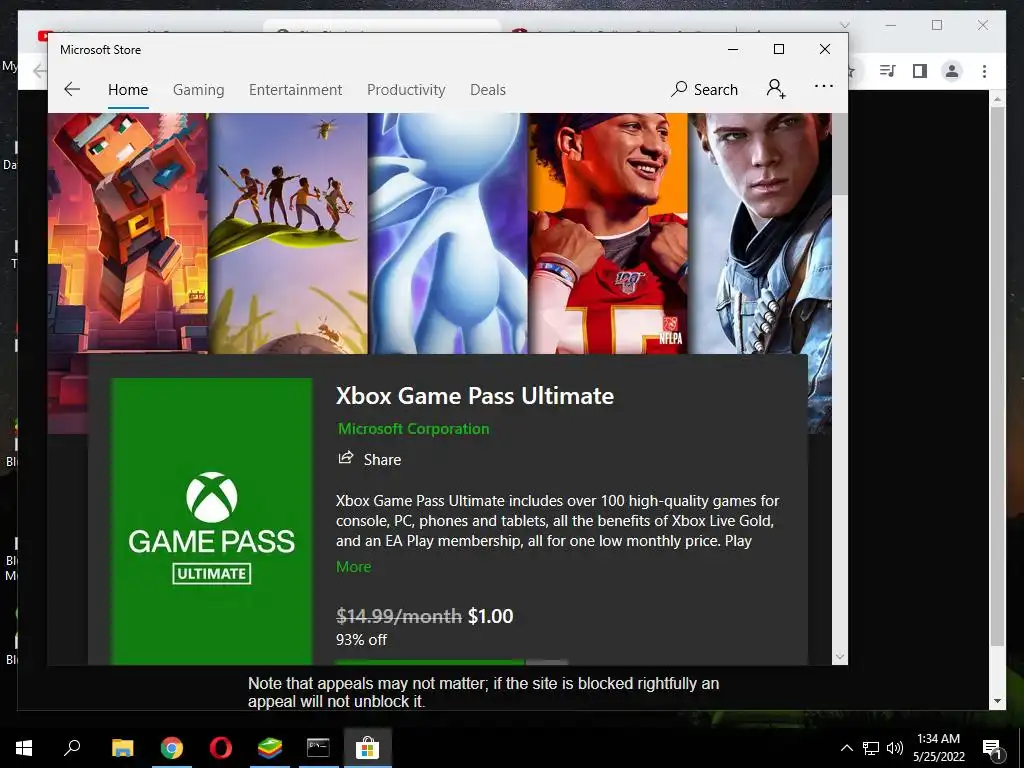1024x768 pixels.
Task: Open the command prompt taskbar icon
Action: tap(318, 747)
